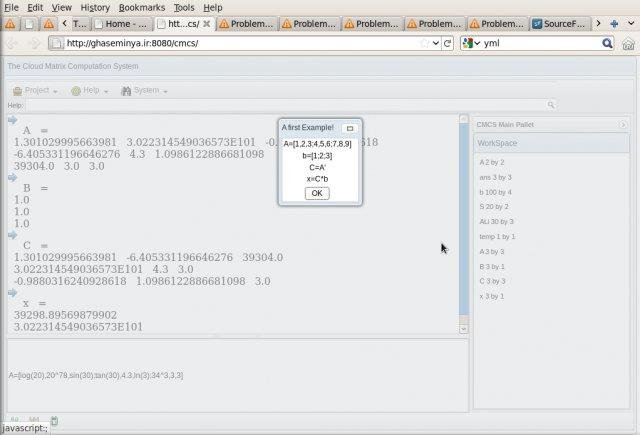The width and height of the screenshot is (640, 435).
Task: Select workspace variable 'temp 1 by 1'
Action: coord(497,237)
